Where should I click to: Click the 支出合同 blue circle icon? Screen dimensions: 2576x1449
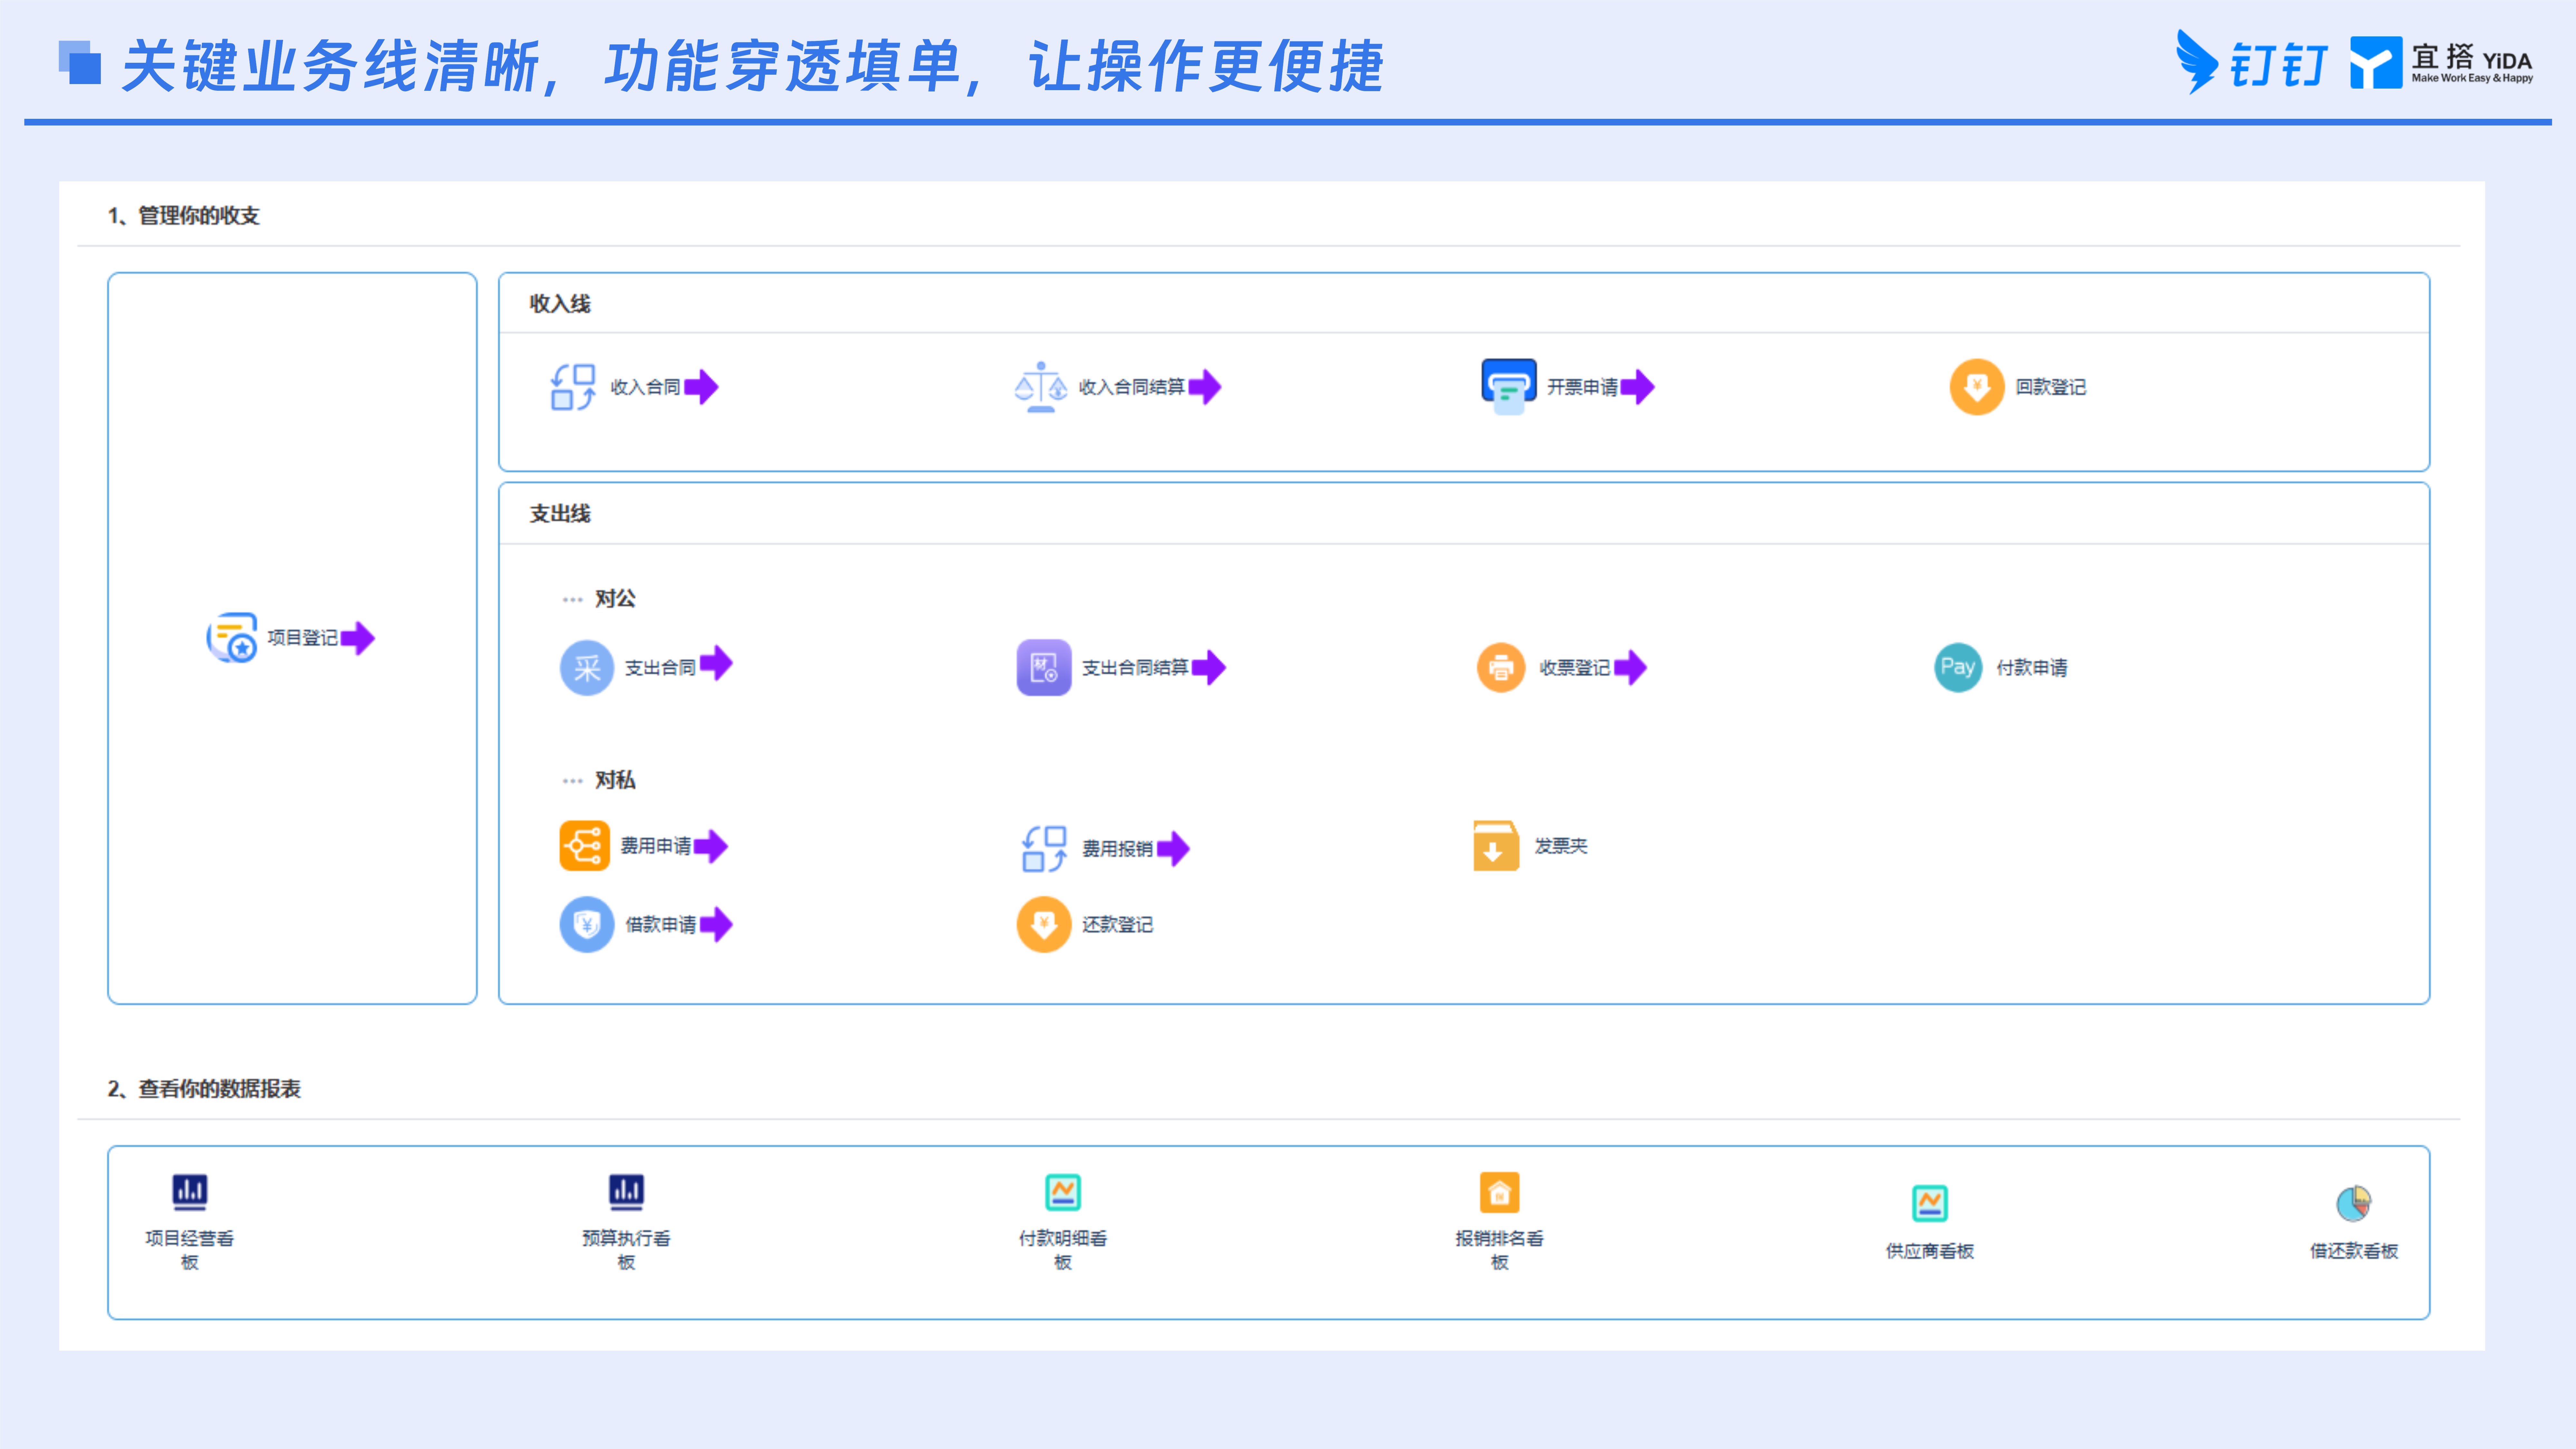(x=587, y=668)
